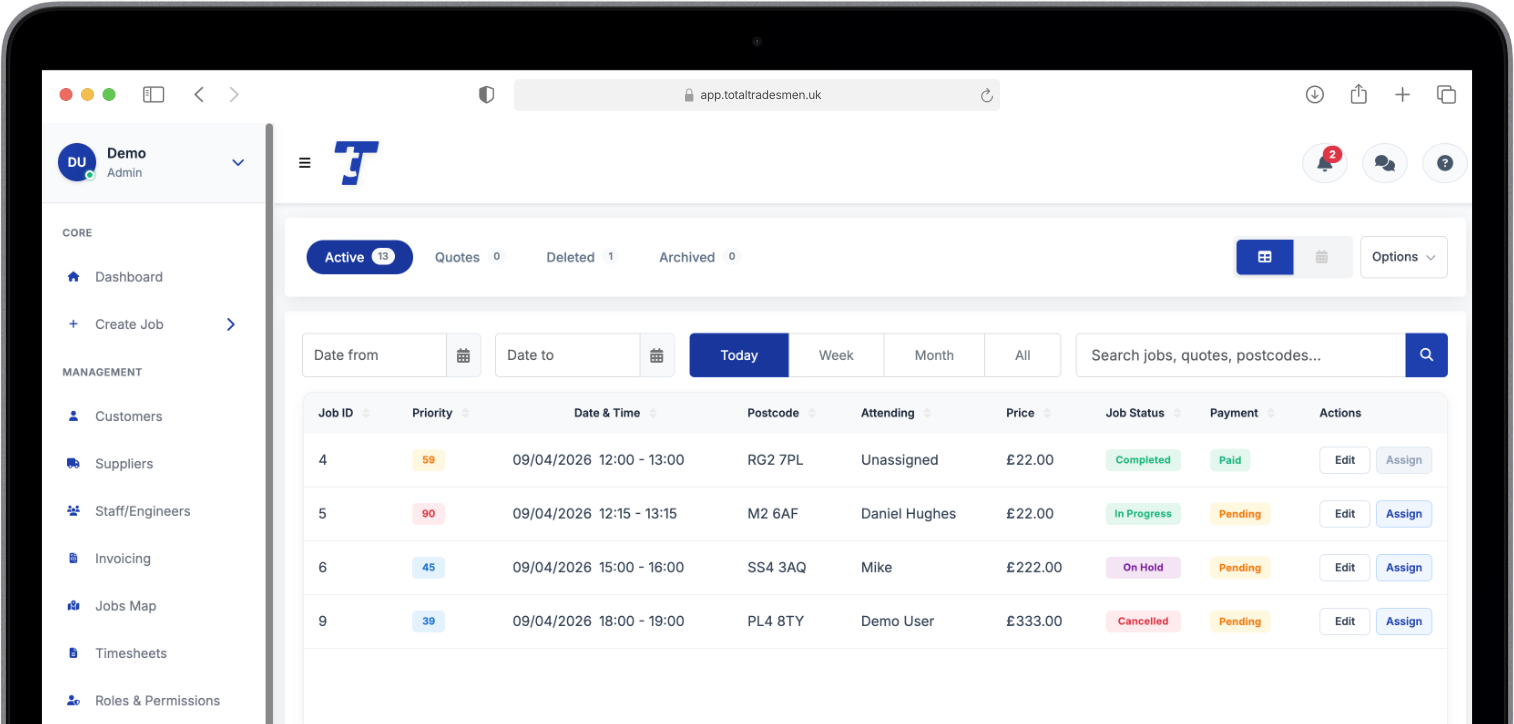Click the help question mark icon
Image resolution: width=1514 pixels, height=724 pixels.
click(1444, 163)
